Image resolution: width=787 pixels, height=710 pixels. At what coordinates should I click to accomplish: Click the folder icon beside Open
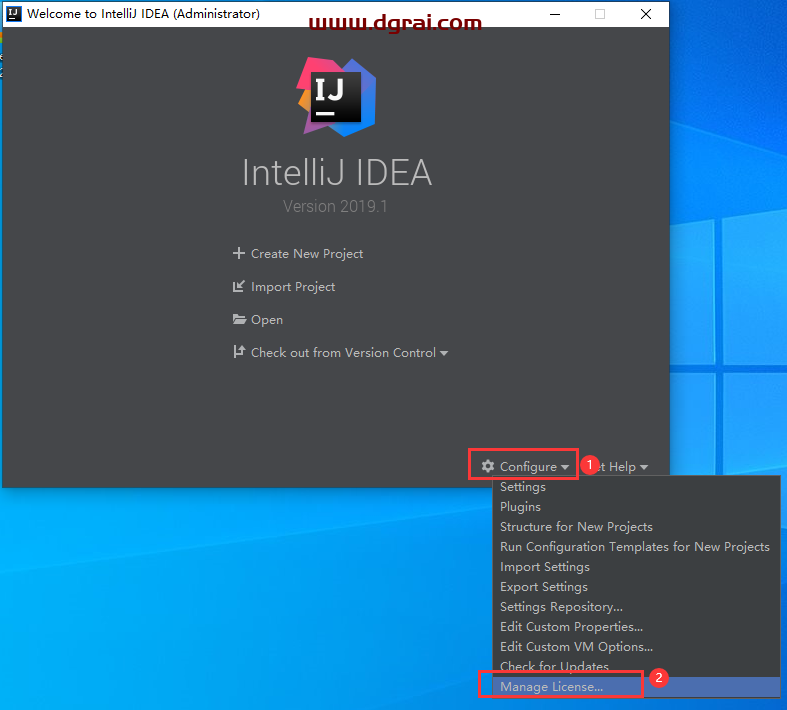tap(239, 319)
